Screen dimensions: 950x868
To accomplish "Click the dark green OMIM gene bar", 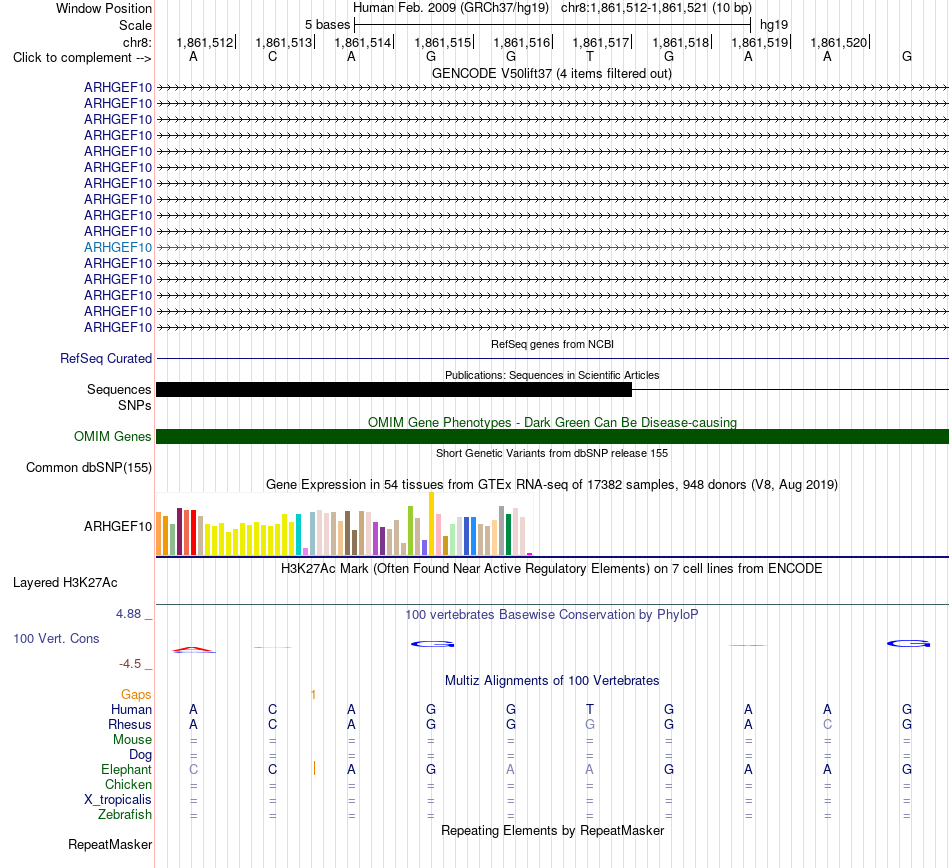I will 552,436.
